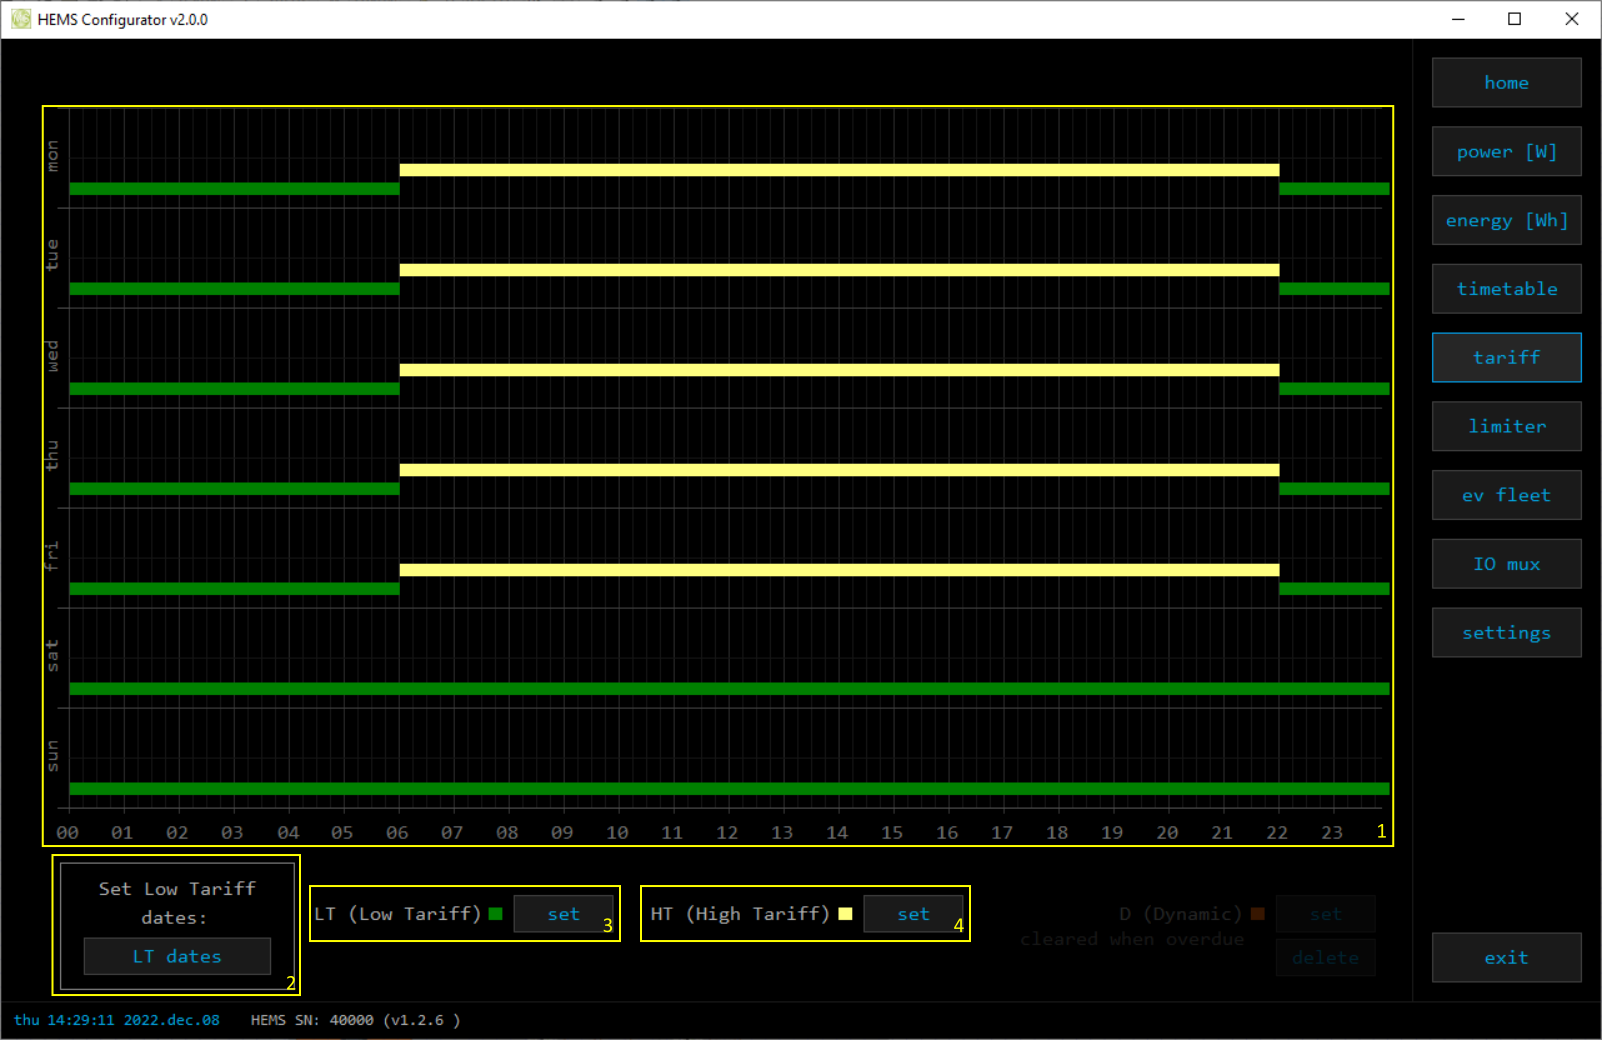The height and width of the screenshot is (1040, 1602).
Task: Open the settings page
Action: coord(1506,633)
